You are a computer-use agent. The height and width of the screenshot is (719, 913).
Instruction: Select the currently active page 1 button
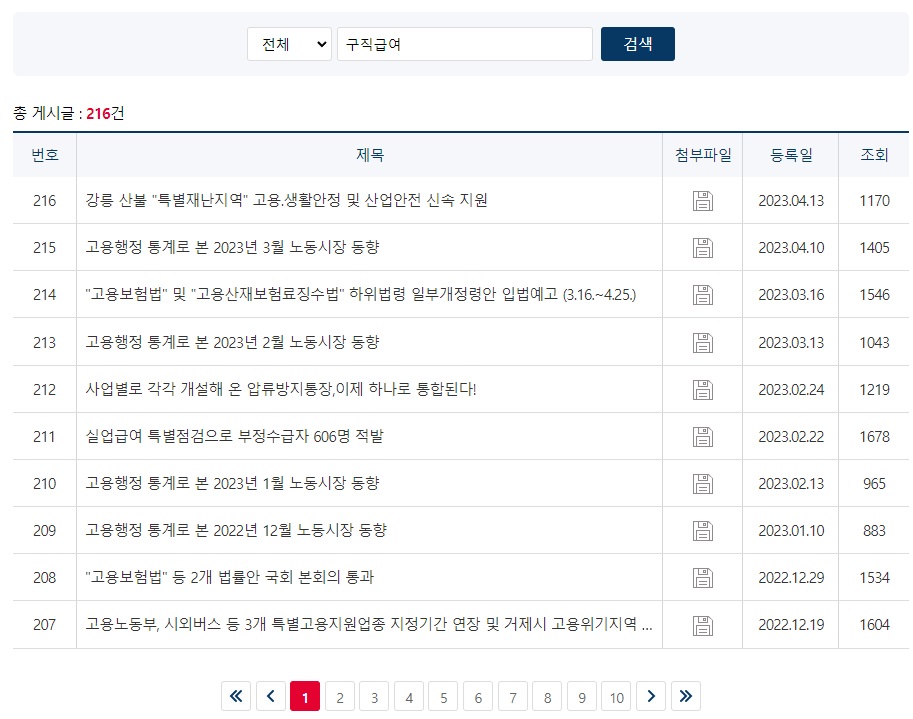[x=304, y=696]
